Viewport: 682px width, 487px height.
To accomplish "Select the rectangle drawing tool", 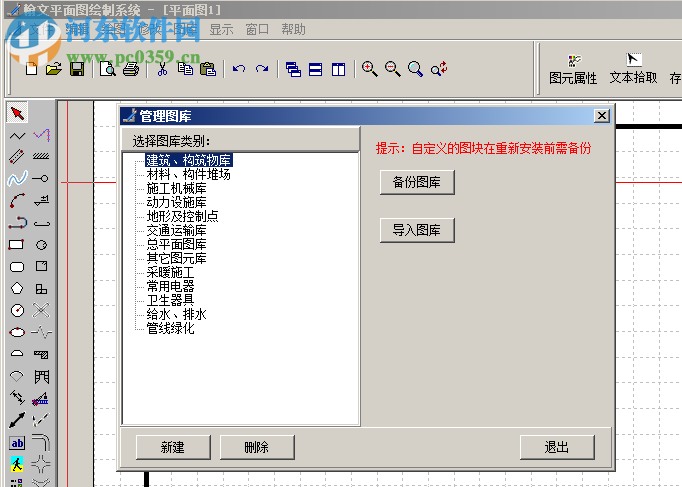I will tap(16, 244).
